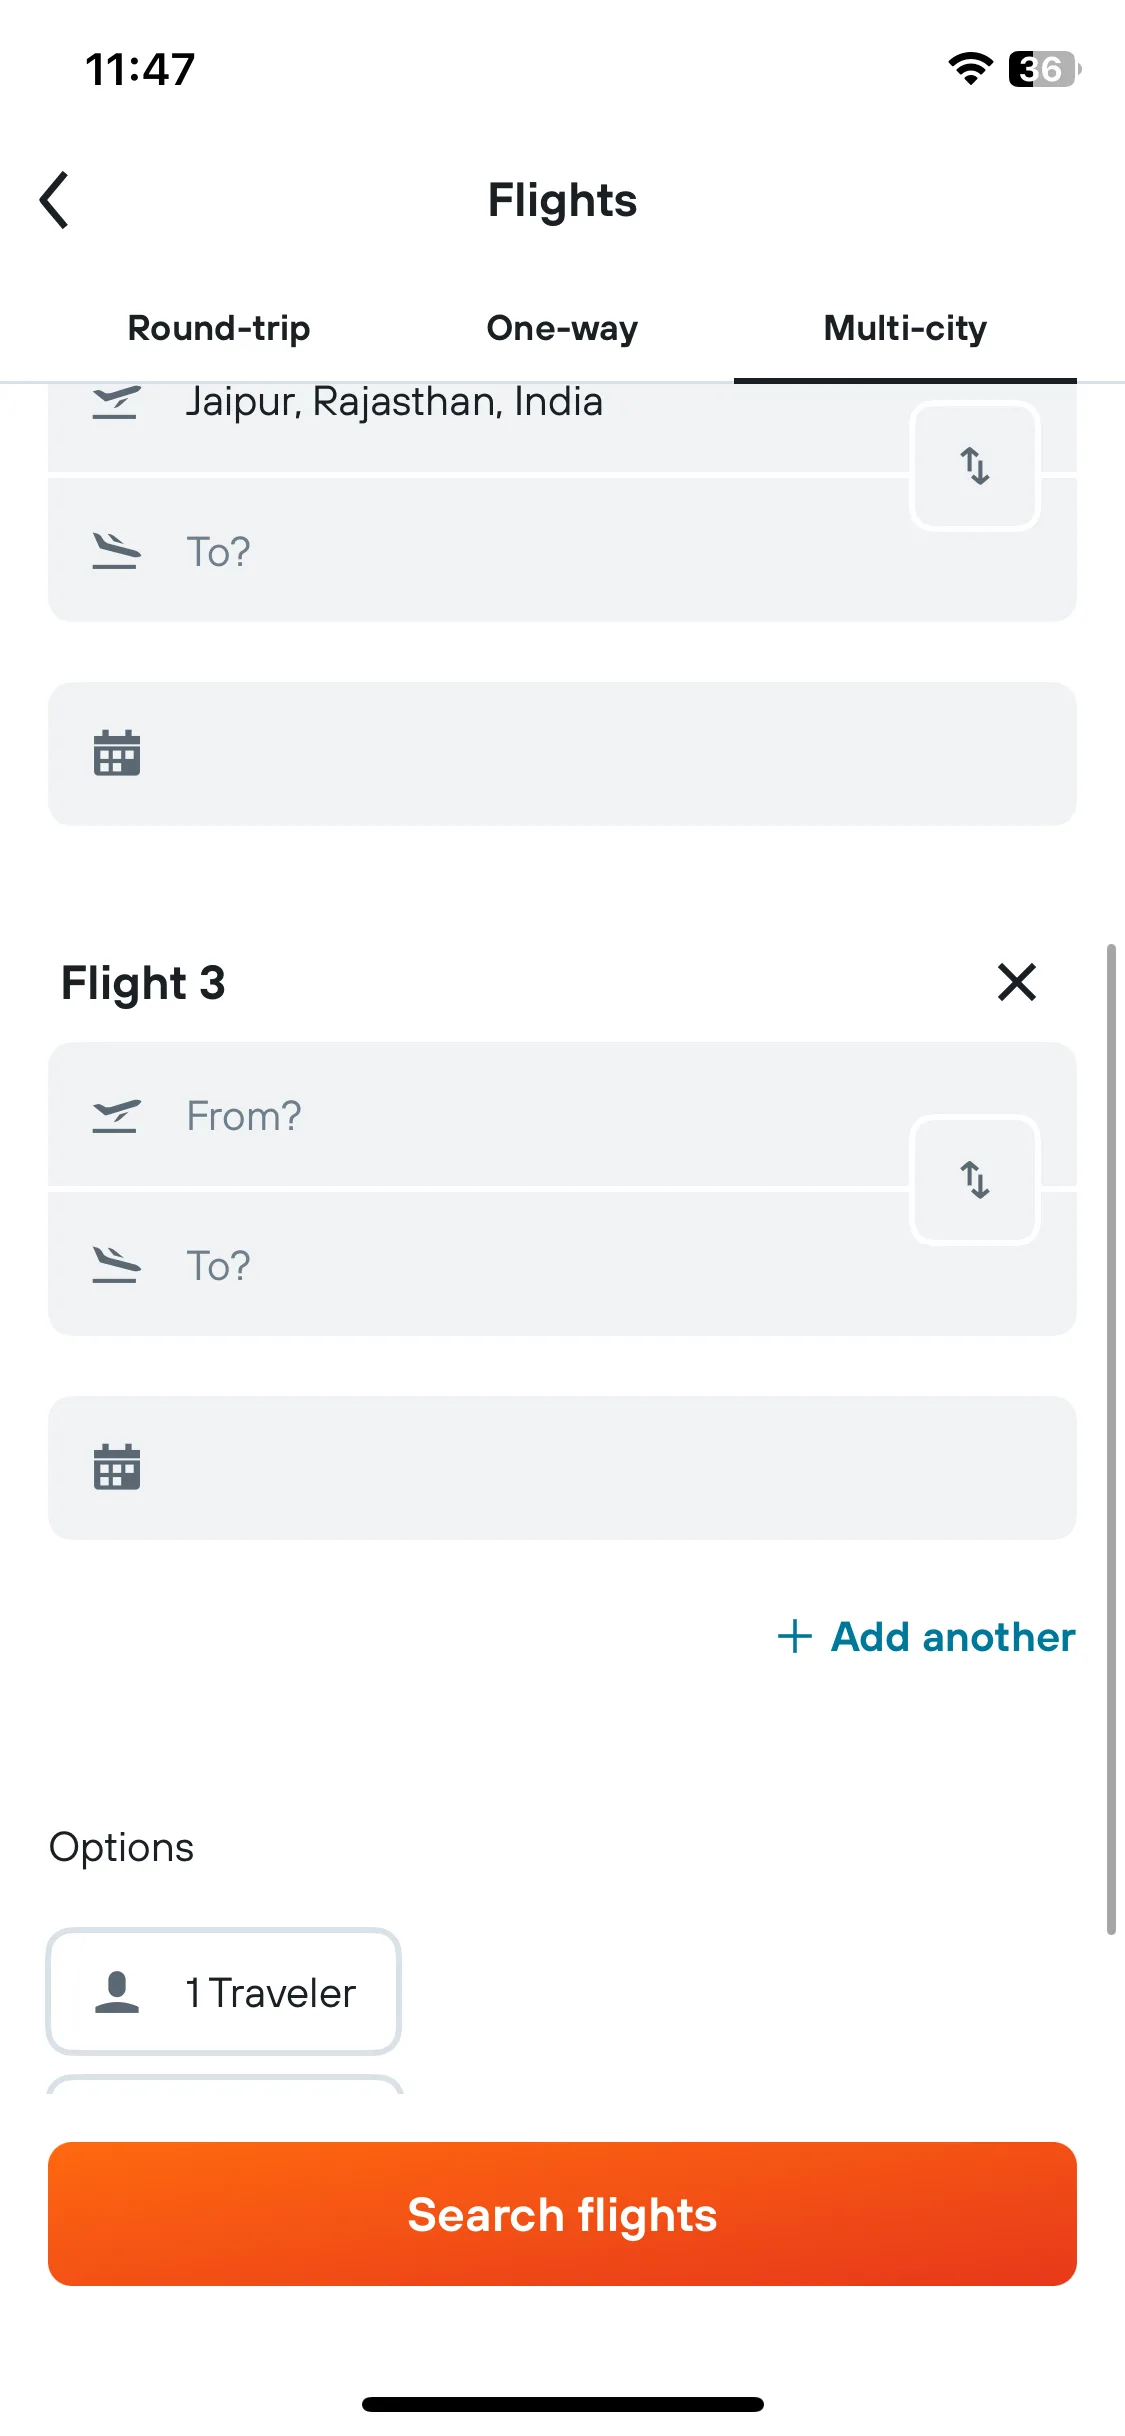Switch to the One-way tab
This screenshot has height=2436, width=1125.
(562, 328)
